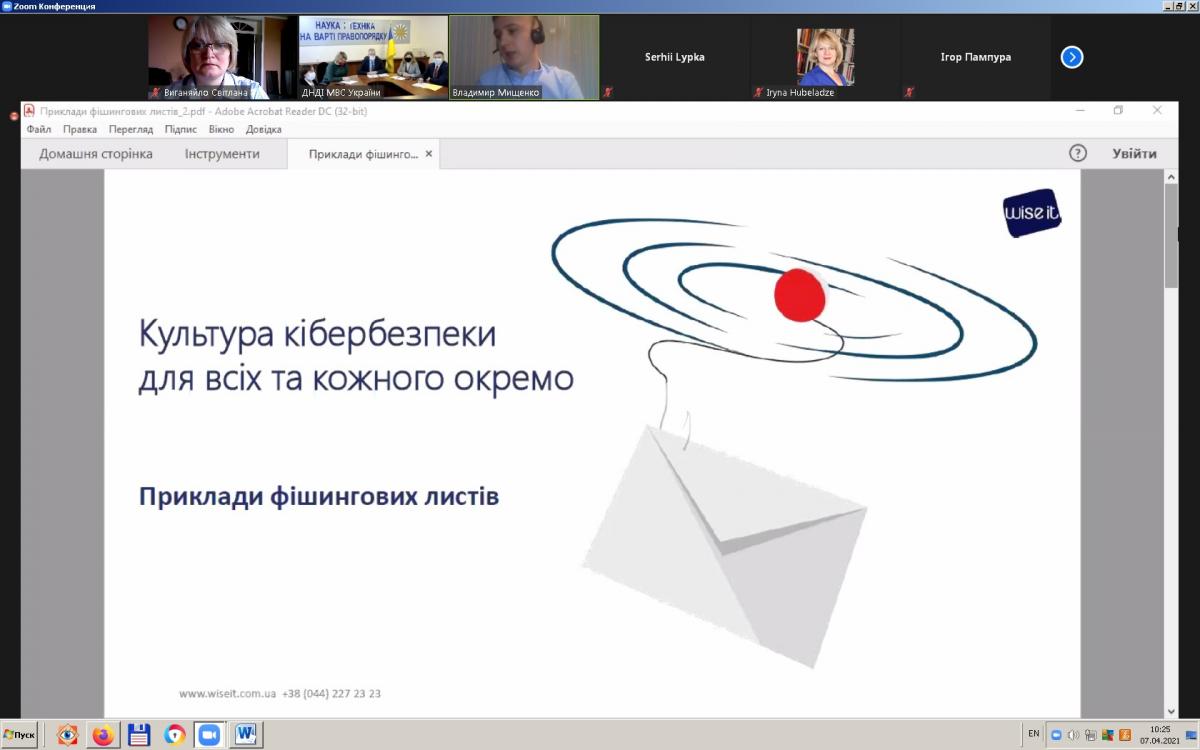Click muted mic icon on Iryna Hubeladze tile

point(759,92)
